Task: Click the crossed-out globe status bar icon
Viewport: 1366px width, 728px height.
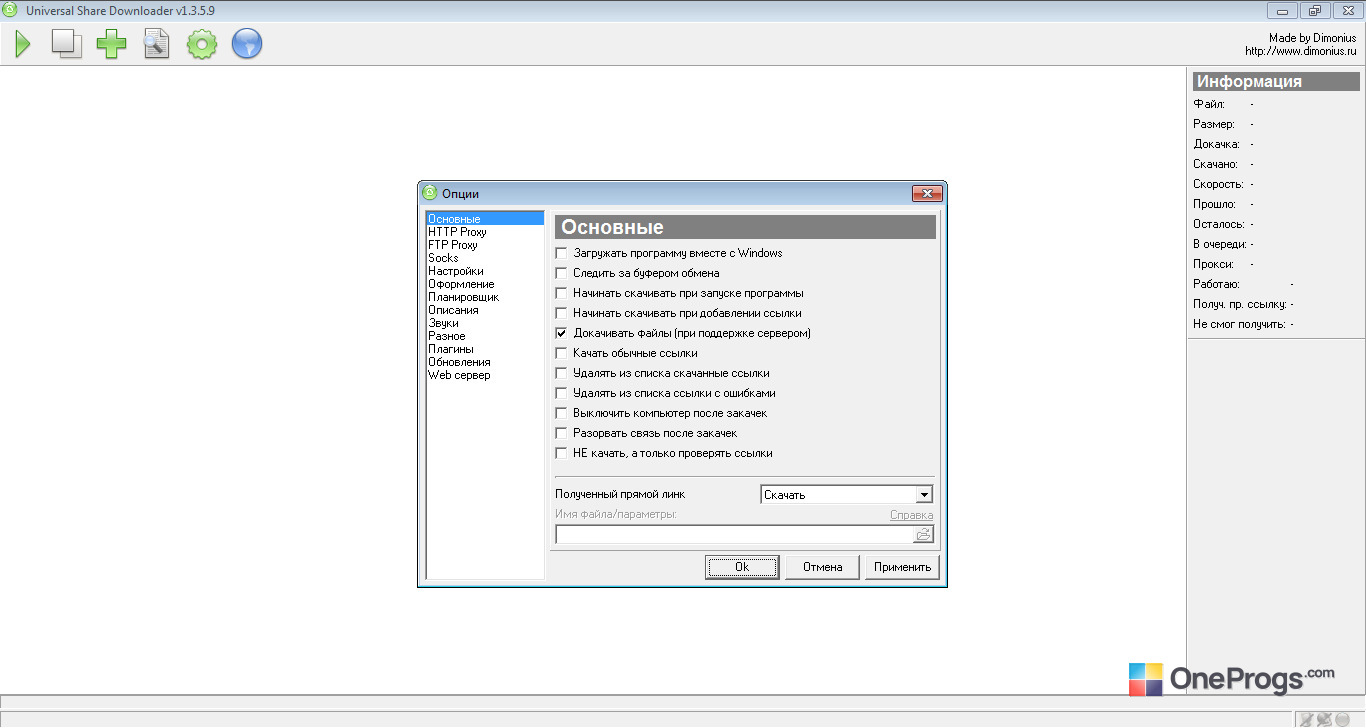Action: pyautogui.click(x=1324, y=719)
